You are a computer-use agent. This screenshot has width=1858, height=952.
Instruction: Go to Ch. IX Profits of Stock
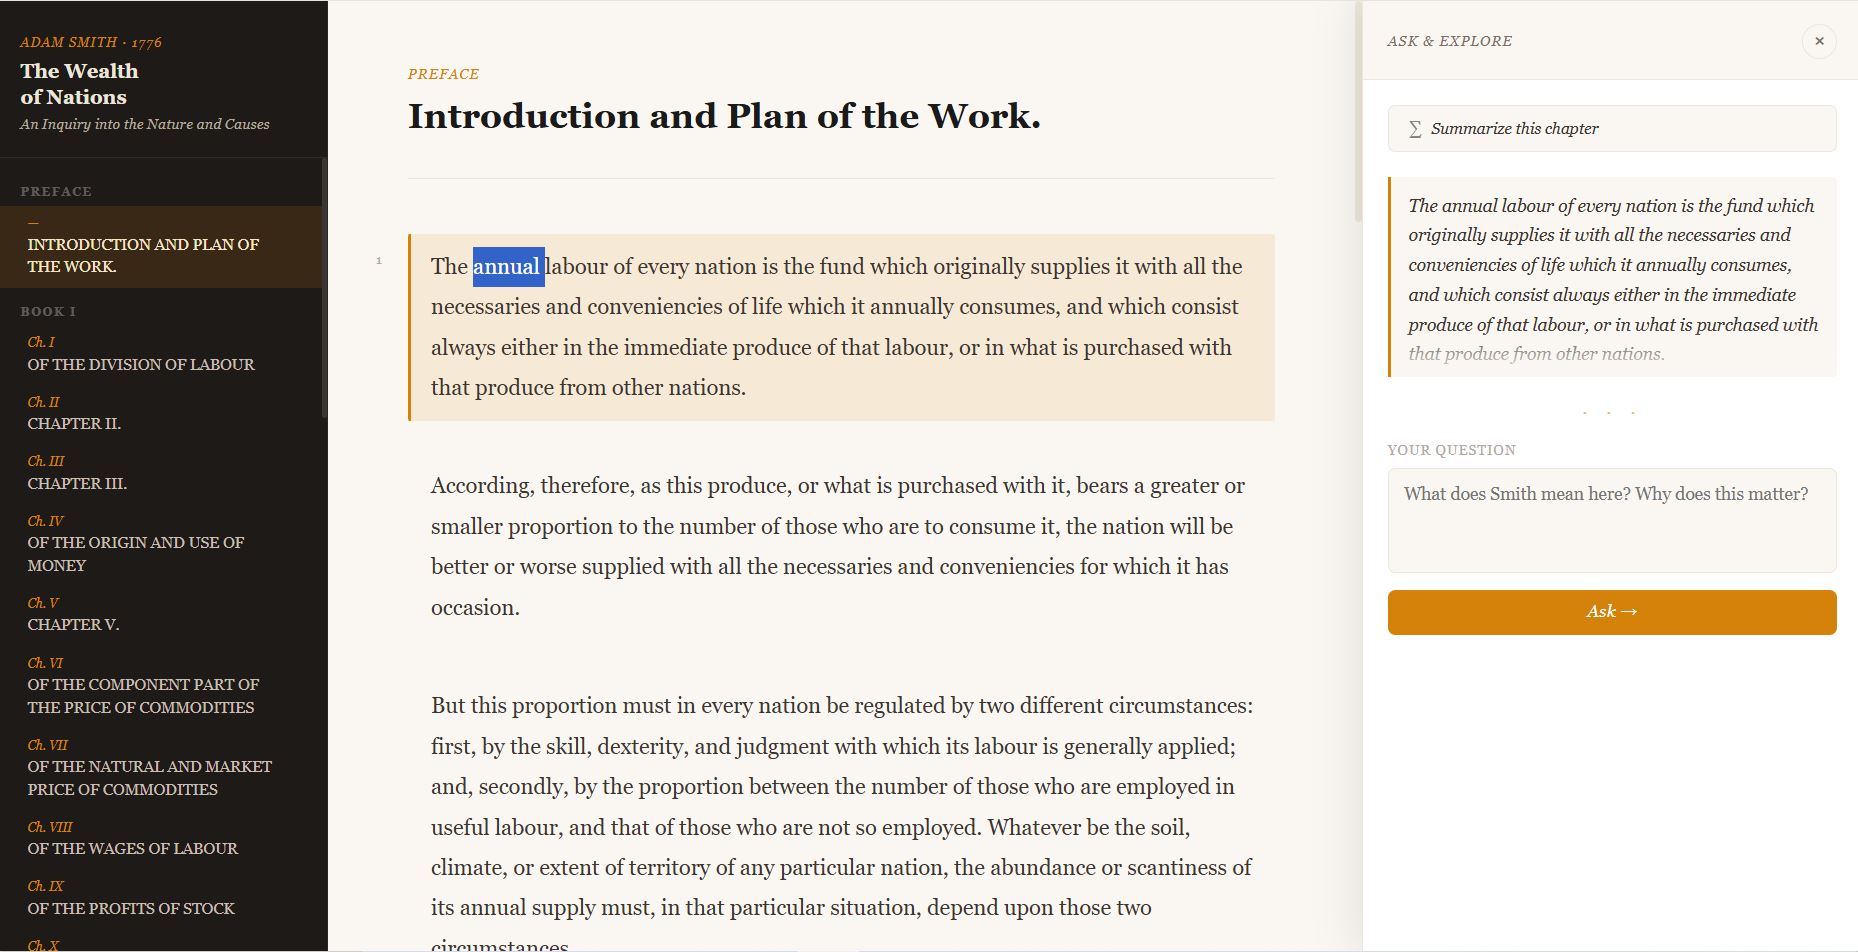(x=131, y=899)
